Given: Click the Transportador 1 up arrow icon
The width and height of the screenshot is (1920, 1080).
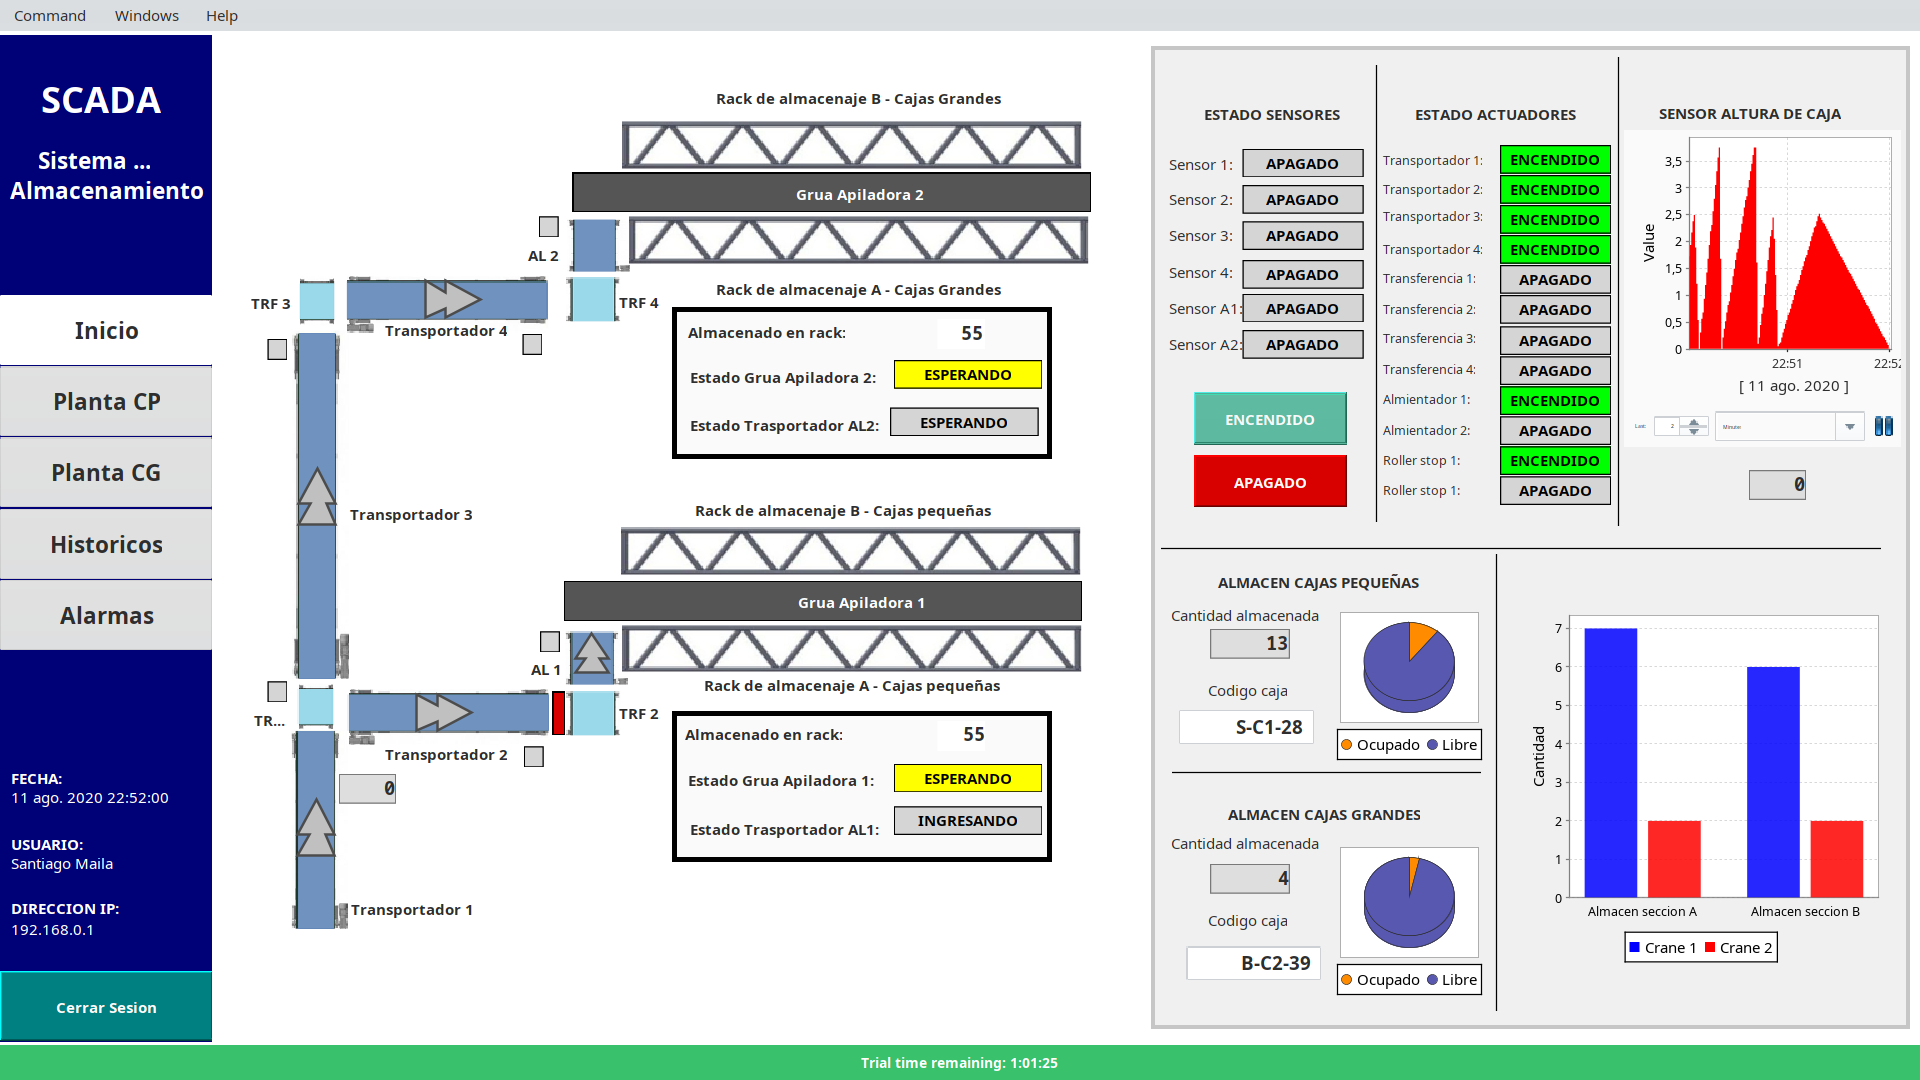Looking at the screenshot, I should click(316, 827).
